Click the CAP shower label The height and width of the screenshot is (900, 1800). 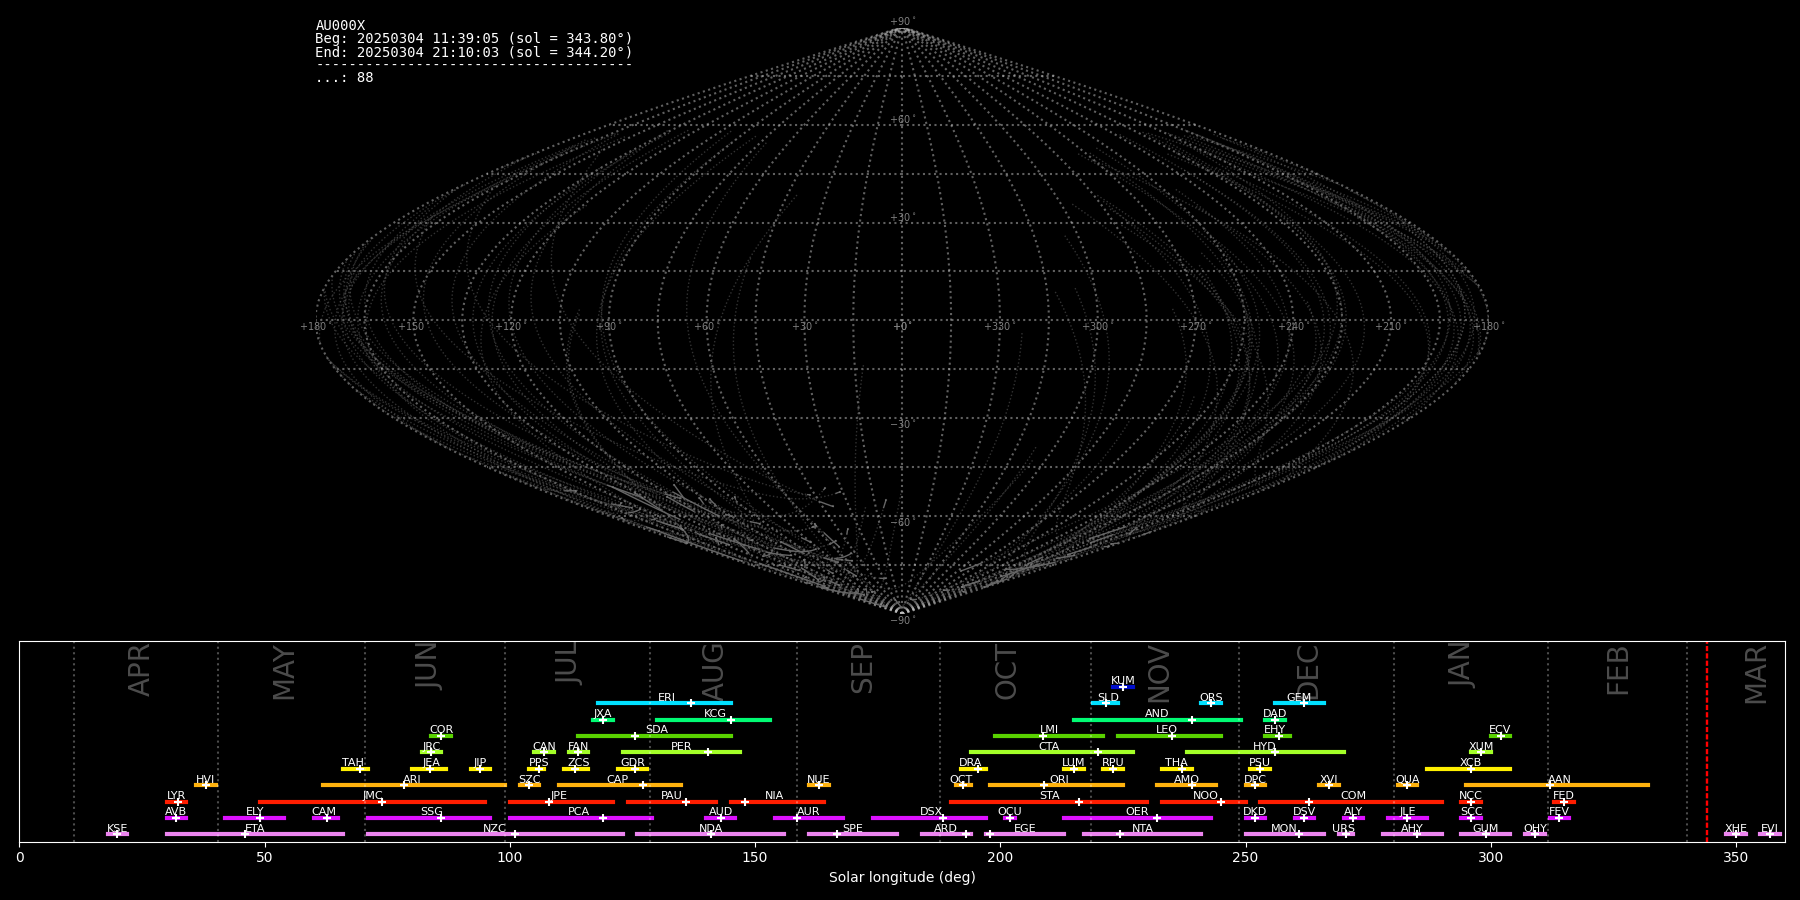click(617, 780)
